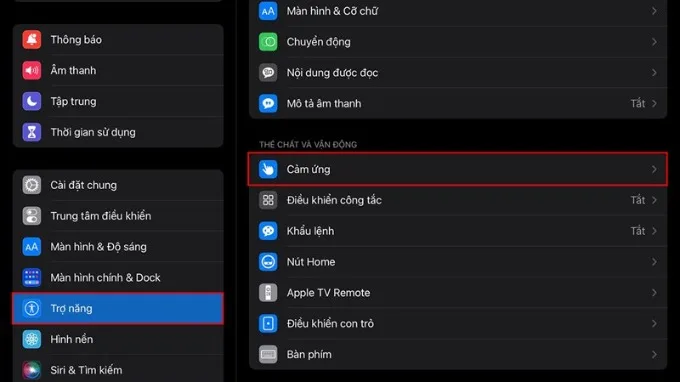Tap the Chuyển động label
Viewport: 680px width, 382px height.
pyautogui.click(x=318, y=42)
